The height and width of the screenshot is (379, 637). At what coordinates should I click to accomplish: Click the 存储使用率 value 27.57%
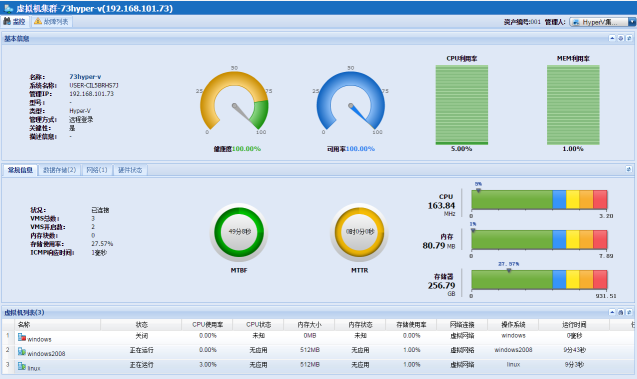(x=102, y=244)
